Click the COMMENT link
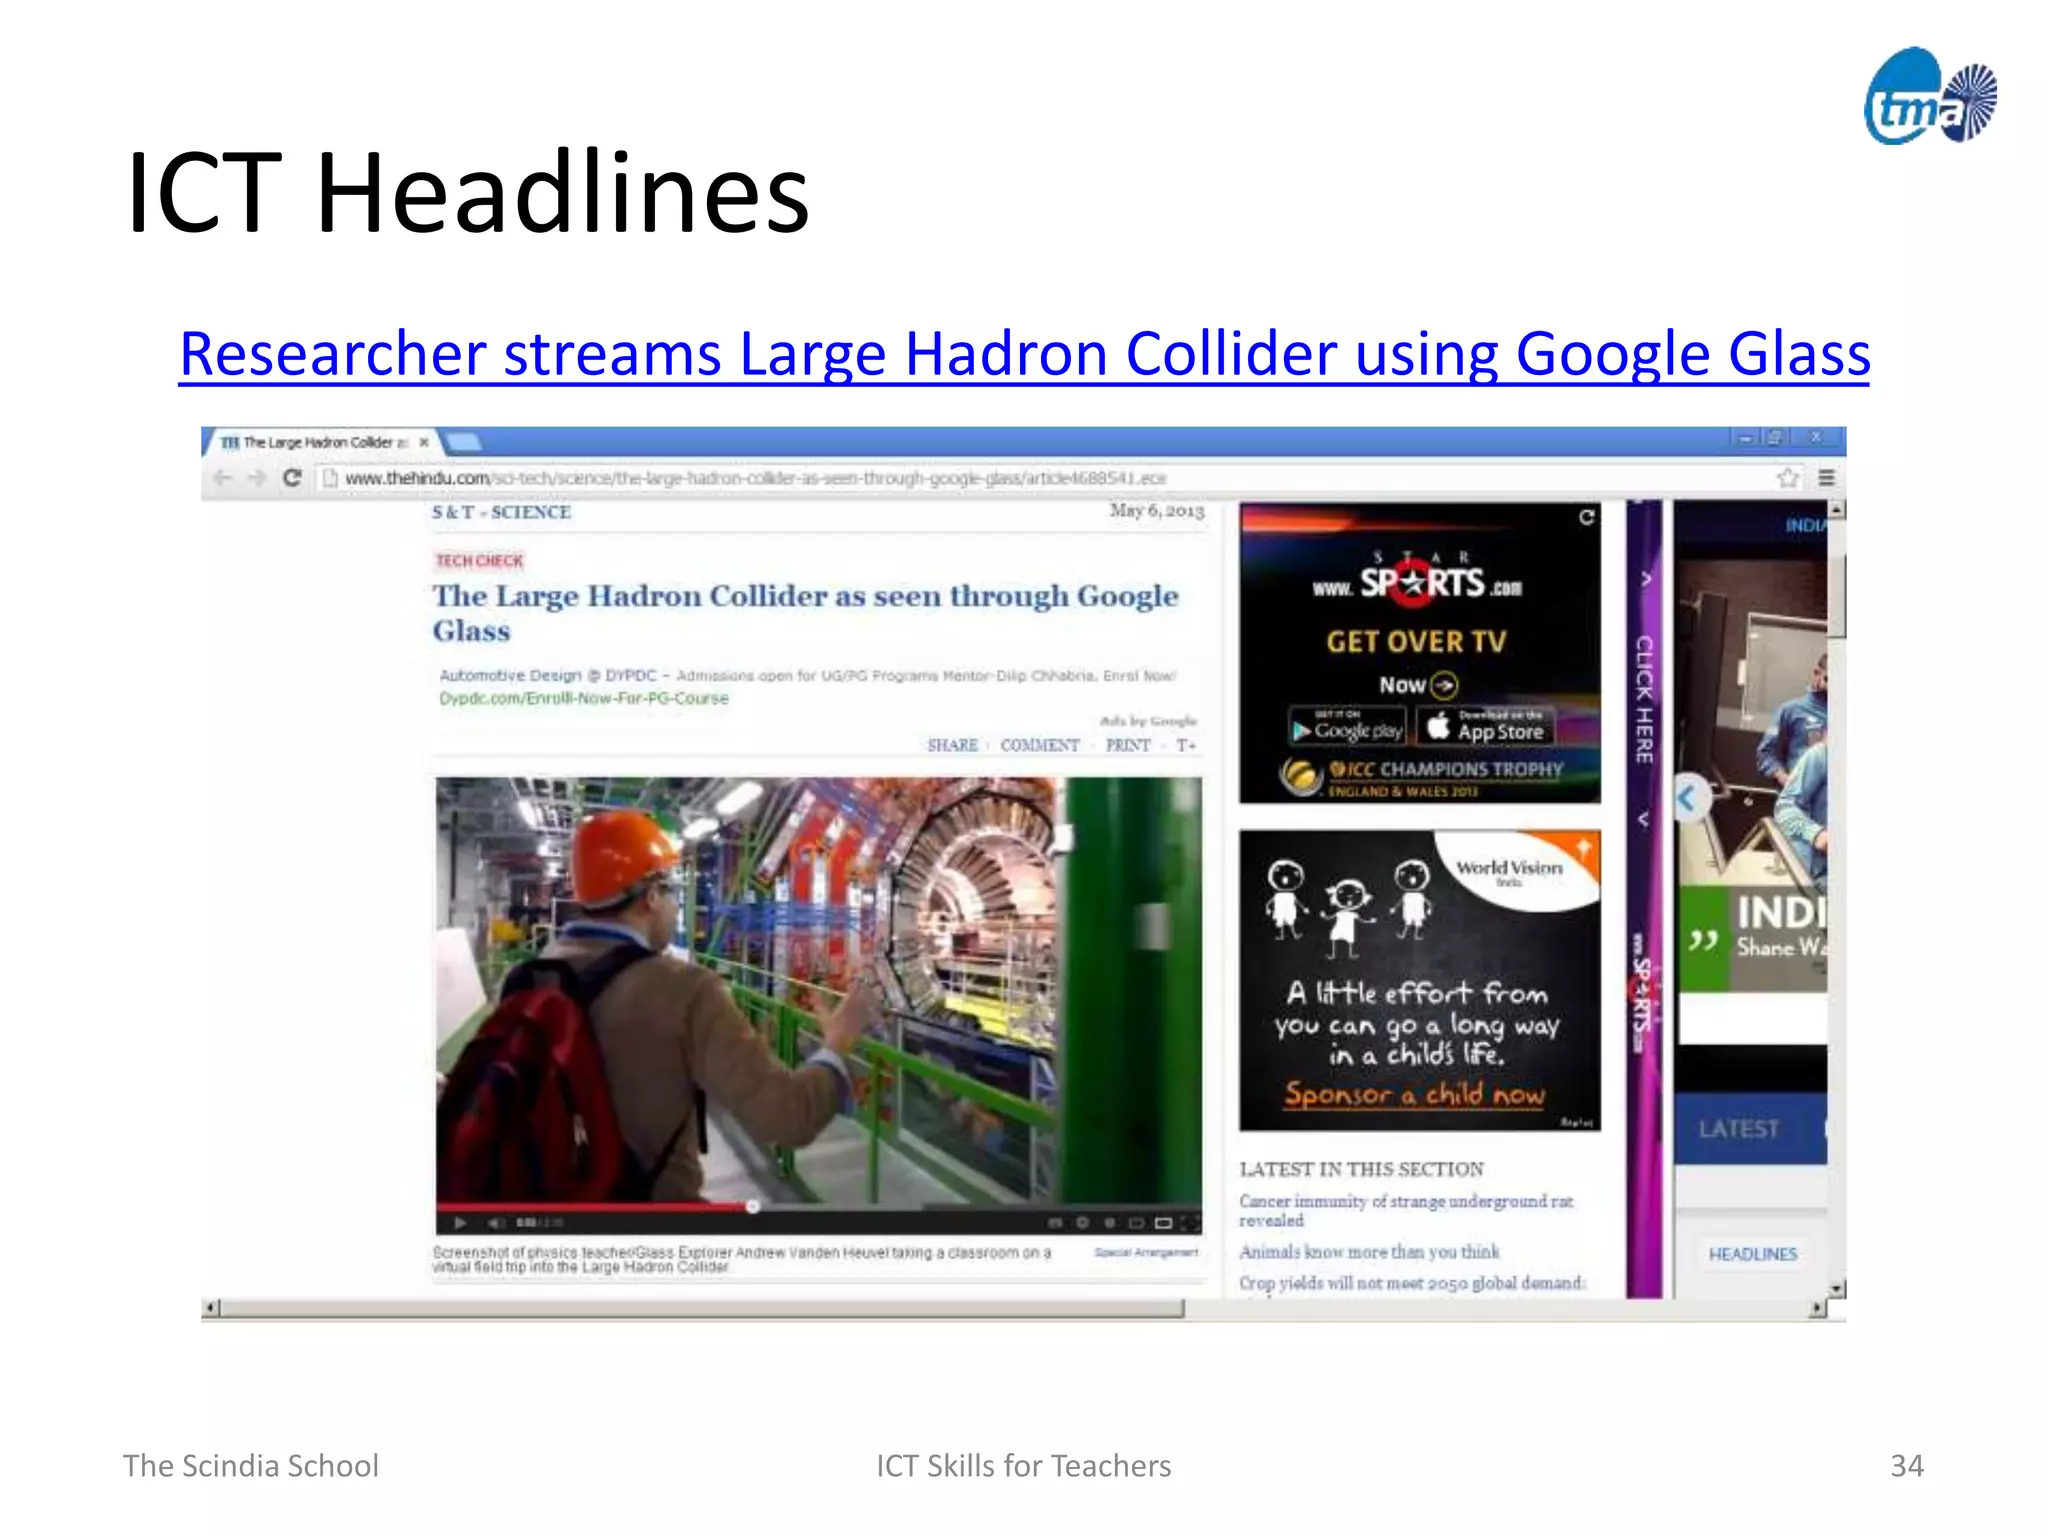The height and width of the screenshot is (1536, 2048). (x=1040, y=745)
